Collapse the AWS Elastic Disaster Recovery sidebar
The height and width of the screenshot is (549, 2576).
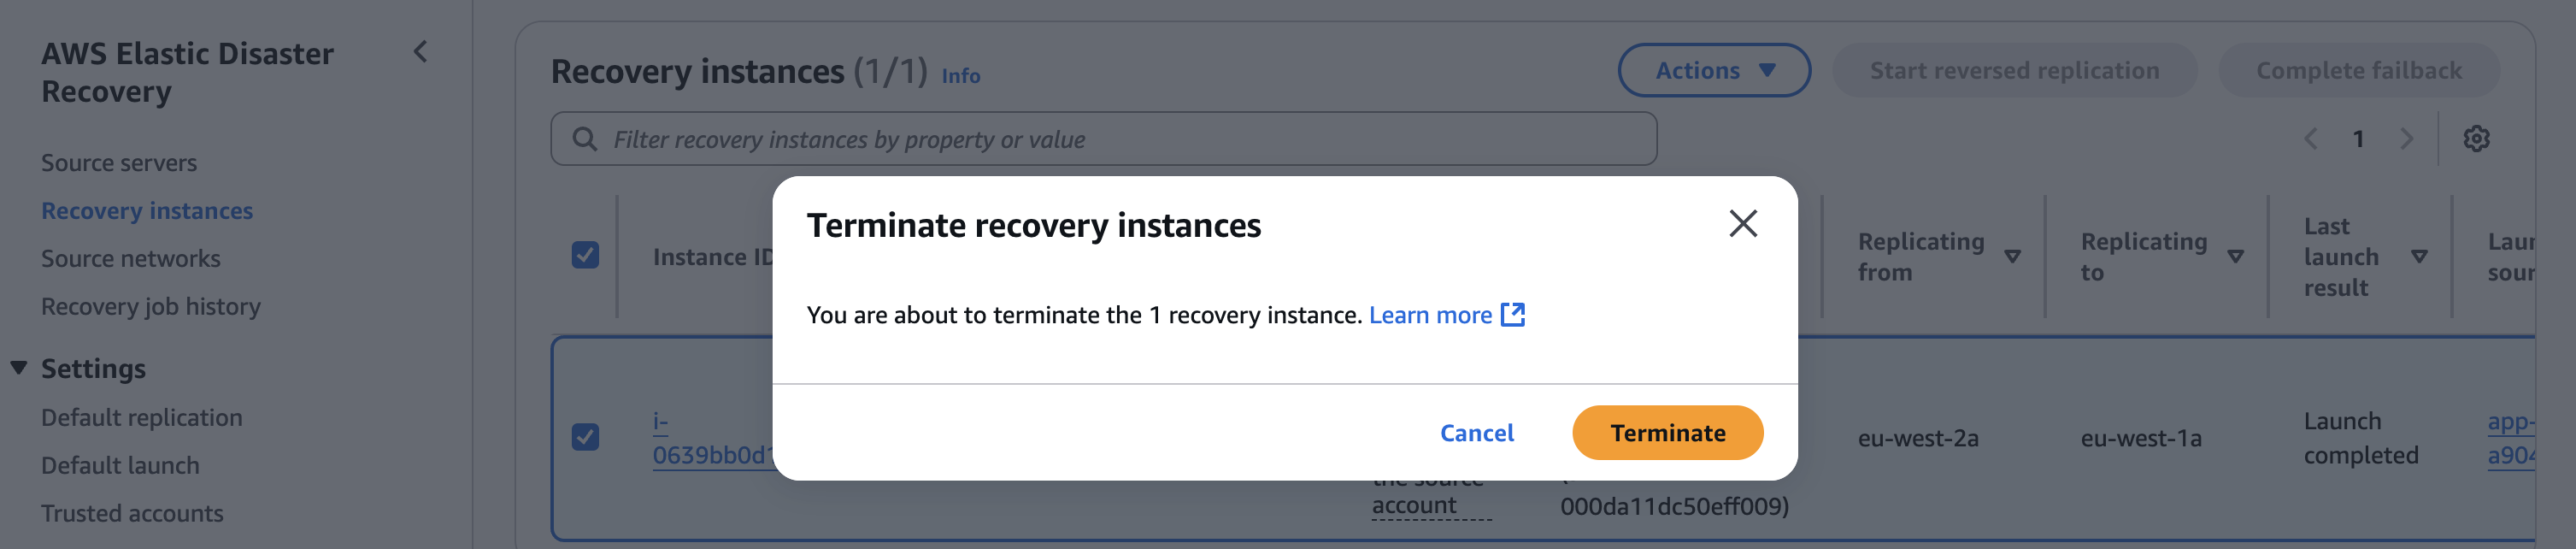click(420, 50)
